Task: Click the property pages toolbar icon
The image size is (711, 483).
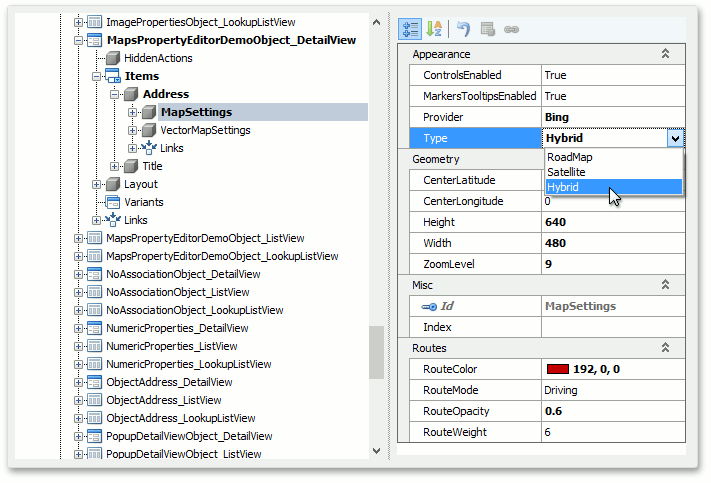Action: tap(487, 29)
